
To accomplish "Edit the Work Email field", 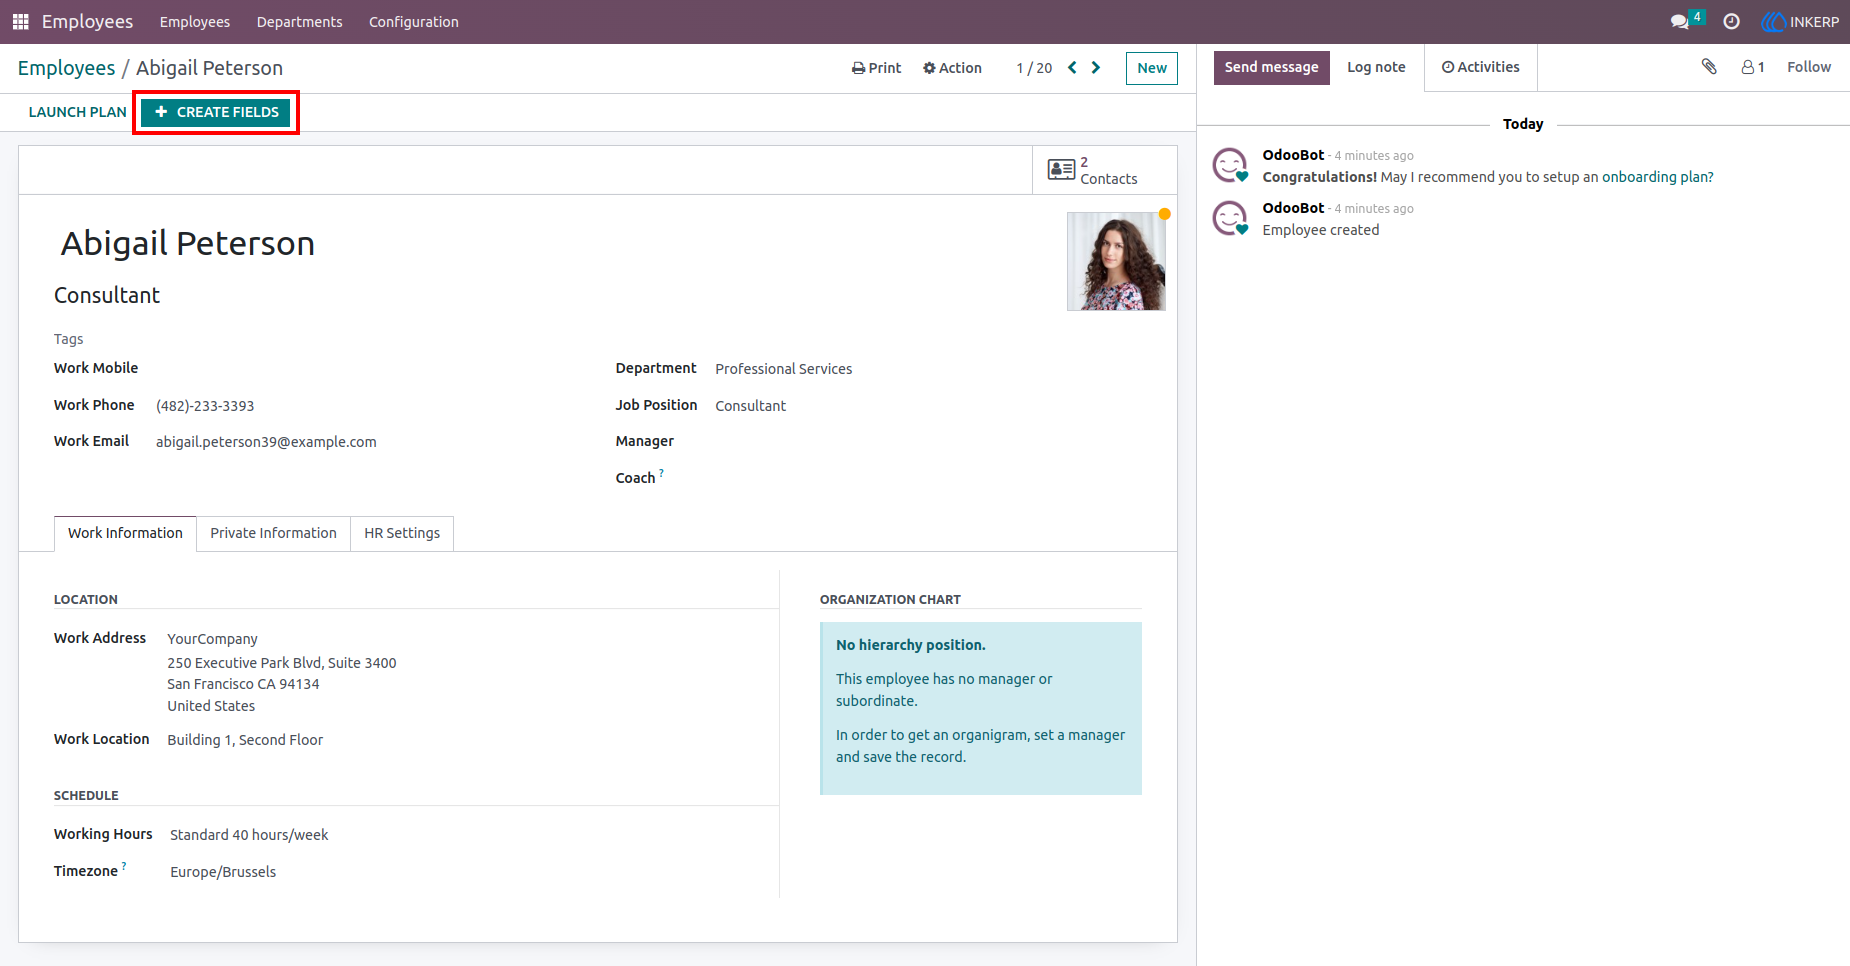I will [266, 442].
